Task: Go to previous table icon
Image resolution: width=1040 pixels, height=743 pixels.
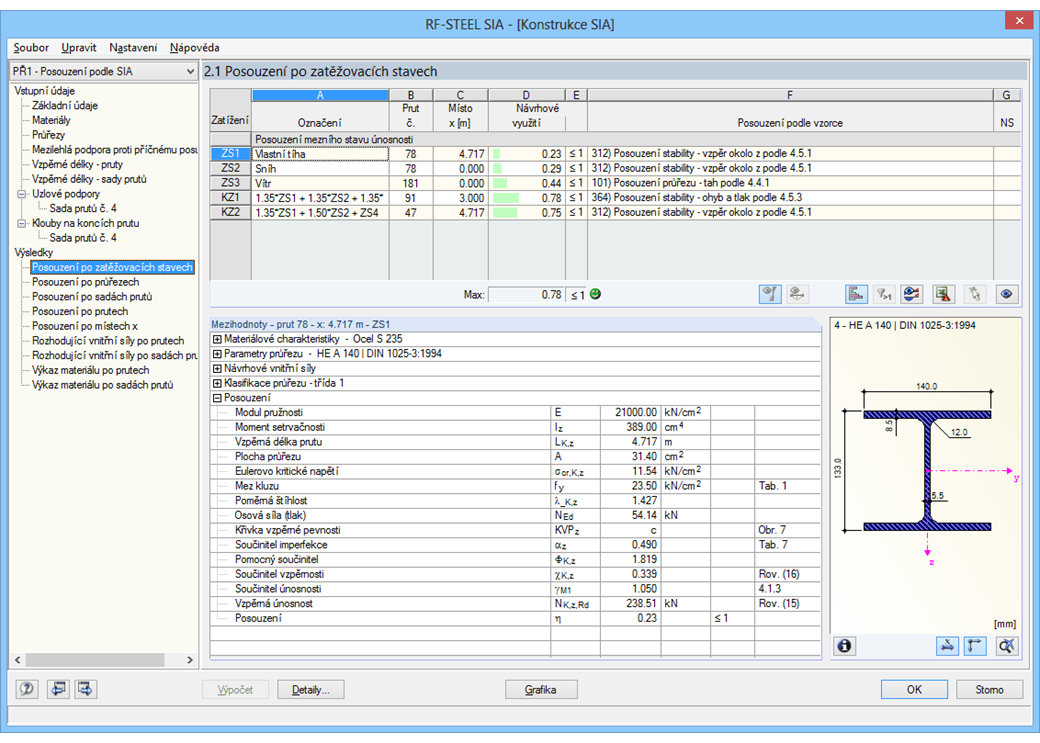Action: 58,689
